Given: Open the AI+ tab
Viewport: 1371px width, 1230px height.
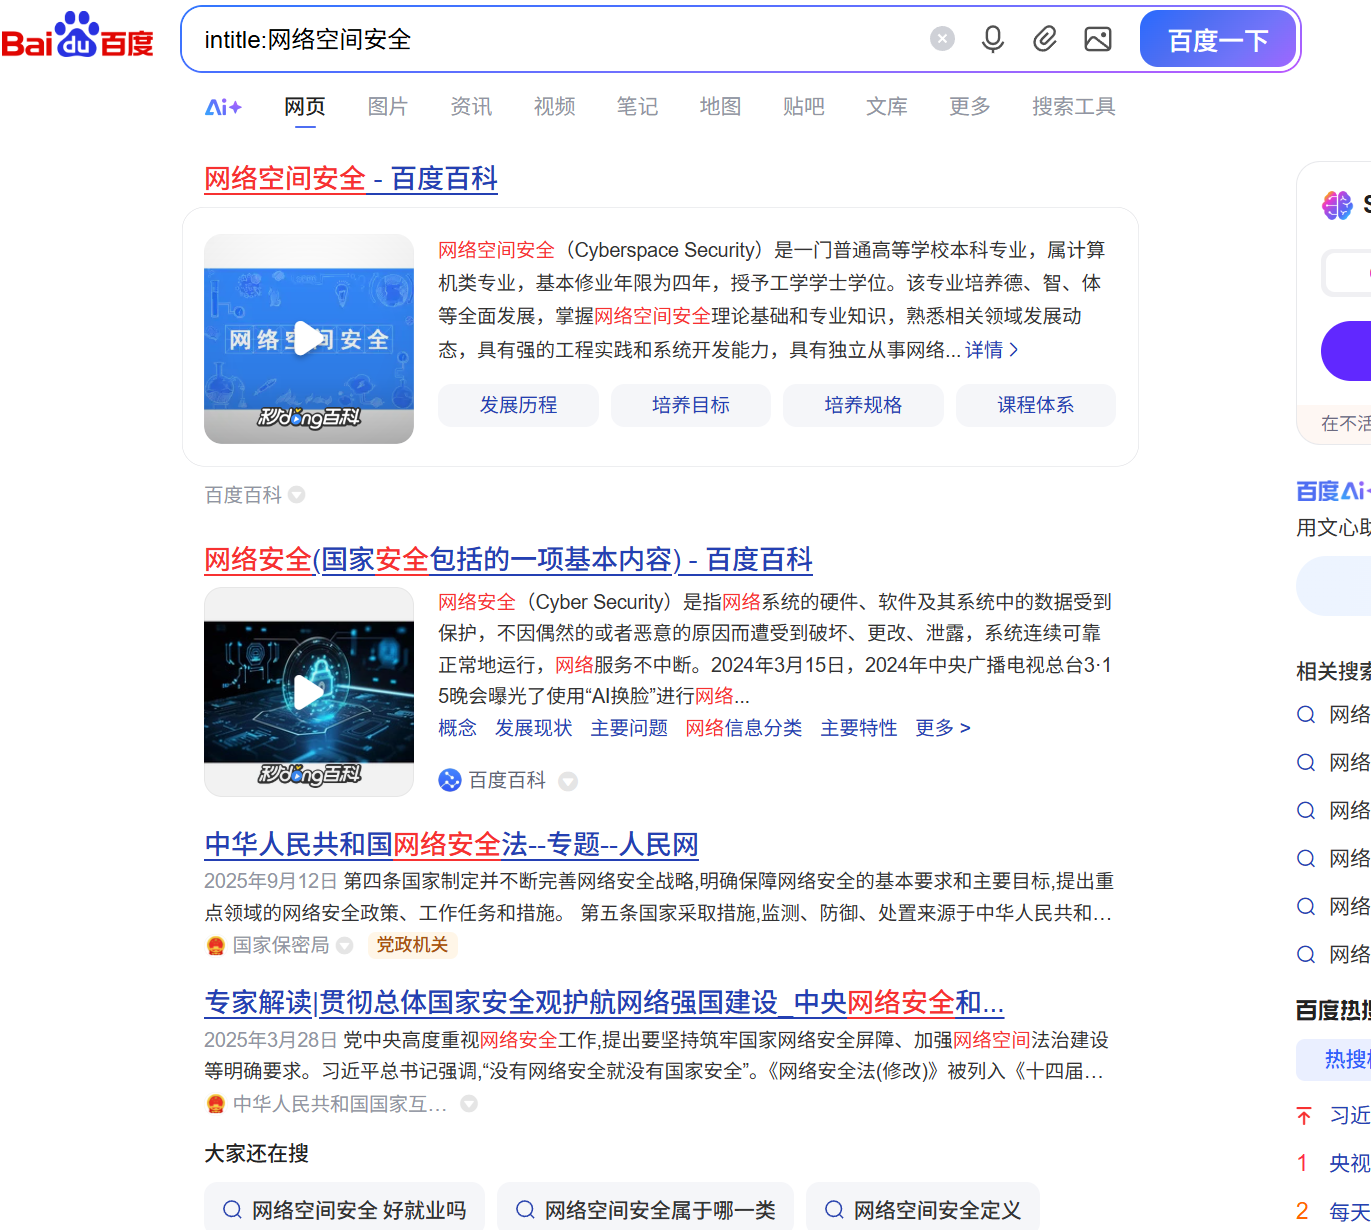Looking at the screenshot, I should tap(223, 107).
